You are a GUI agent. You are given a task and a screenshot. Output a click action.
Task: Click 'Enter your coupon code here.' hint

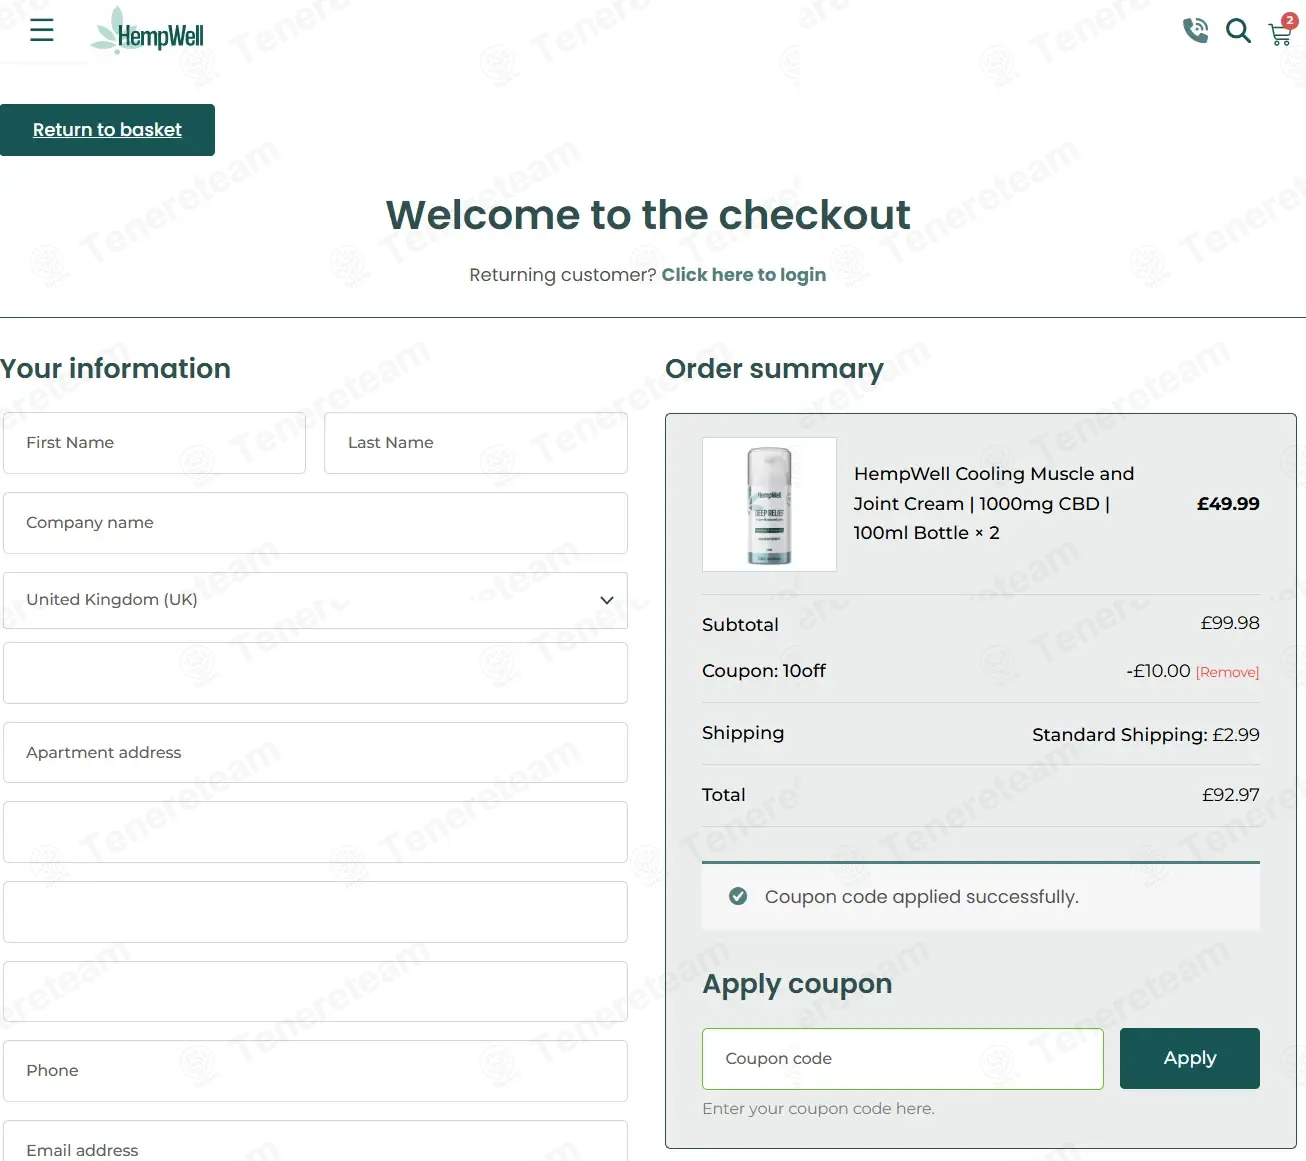pos(818,1108)
